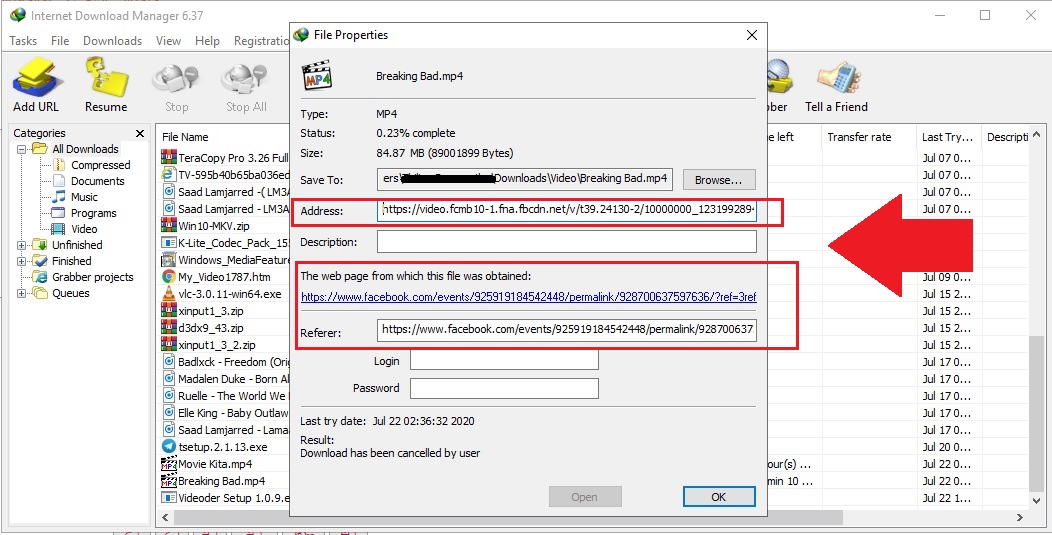Screen dimensions: 1052x535
Task: Select the Breaking Bad.mp4 row in list
Action: (225, 481)
